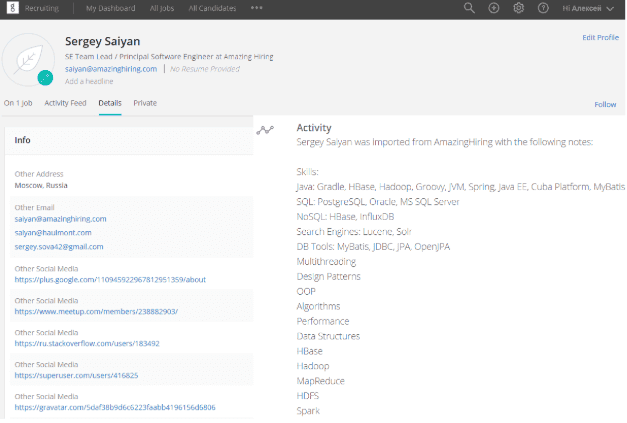Go to All Candidates page

tap(213, 8)
